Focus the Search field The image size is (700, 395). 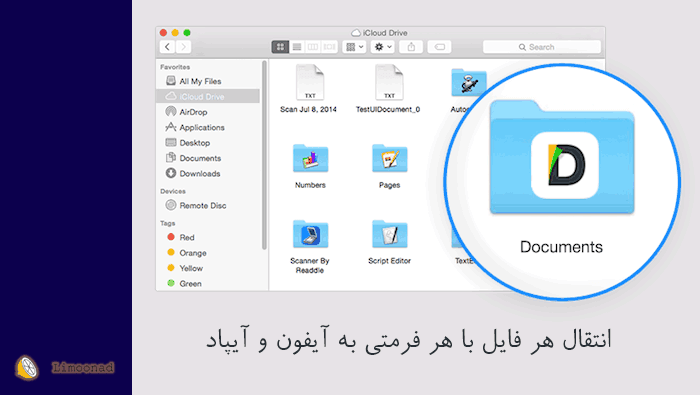click(x=542, y=47)
